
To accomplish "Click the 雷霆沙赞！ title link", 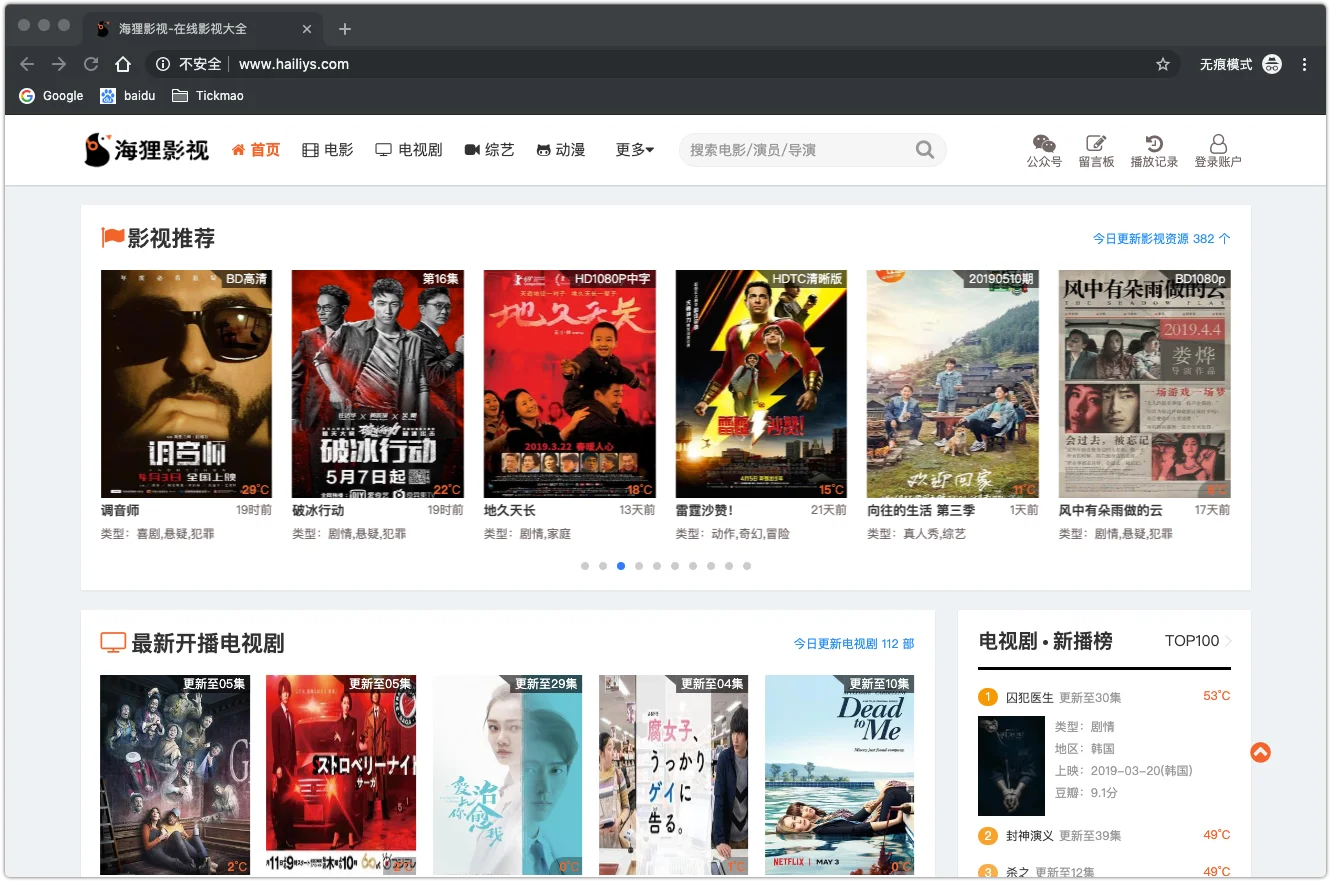I will pos(705,510).
